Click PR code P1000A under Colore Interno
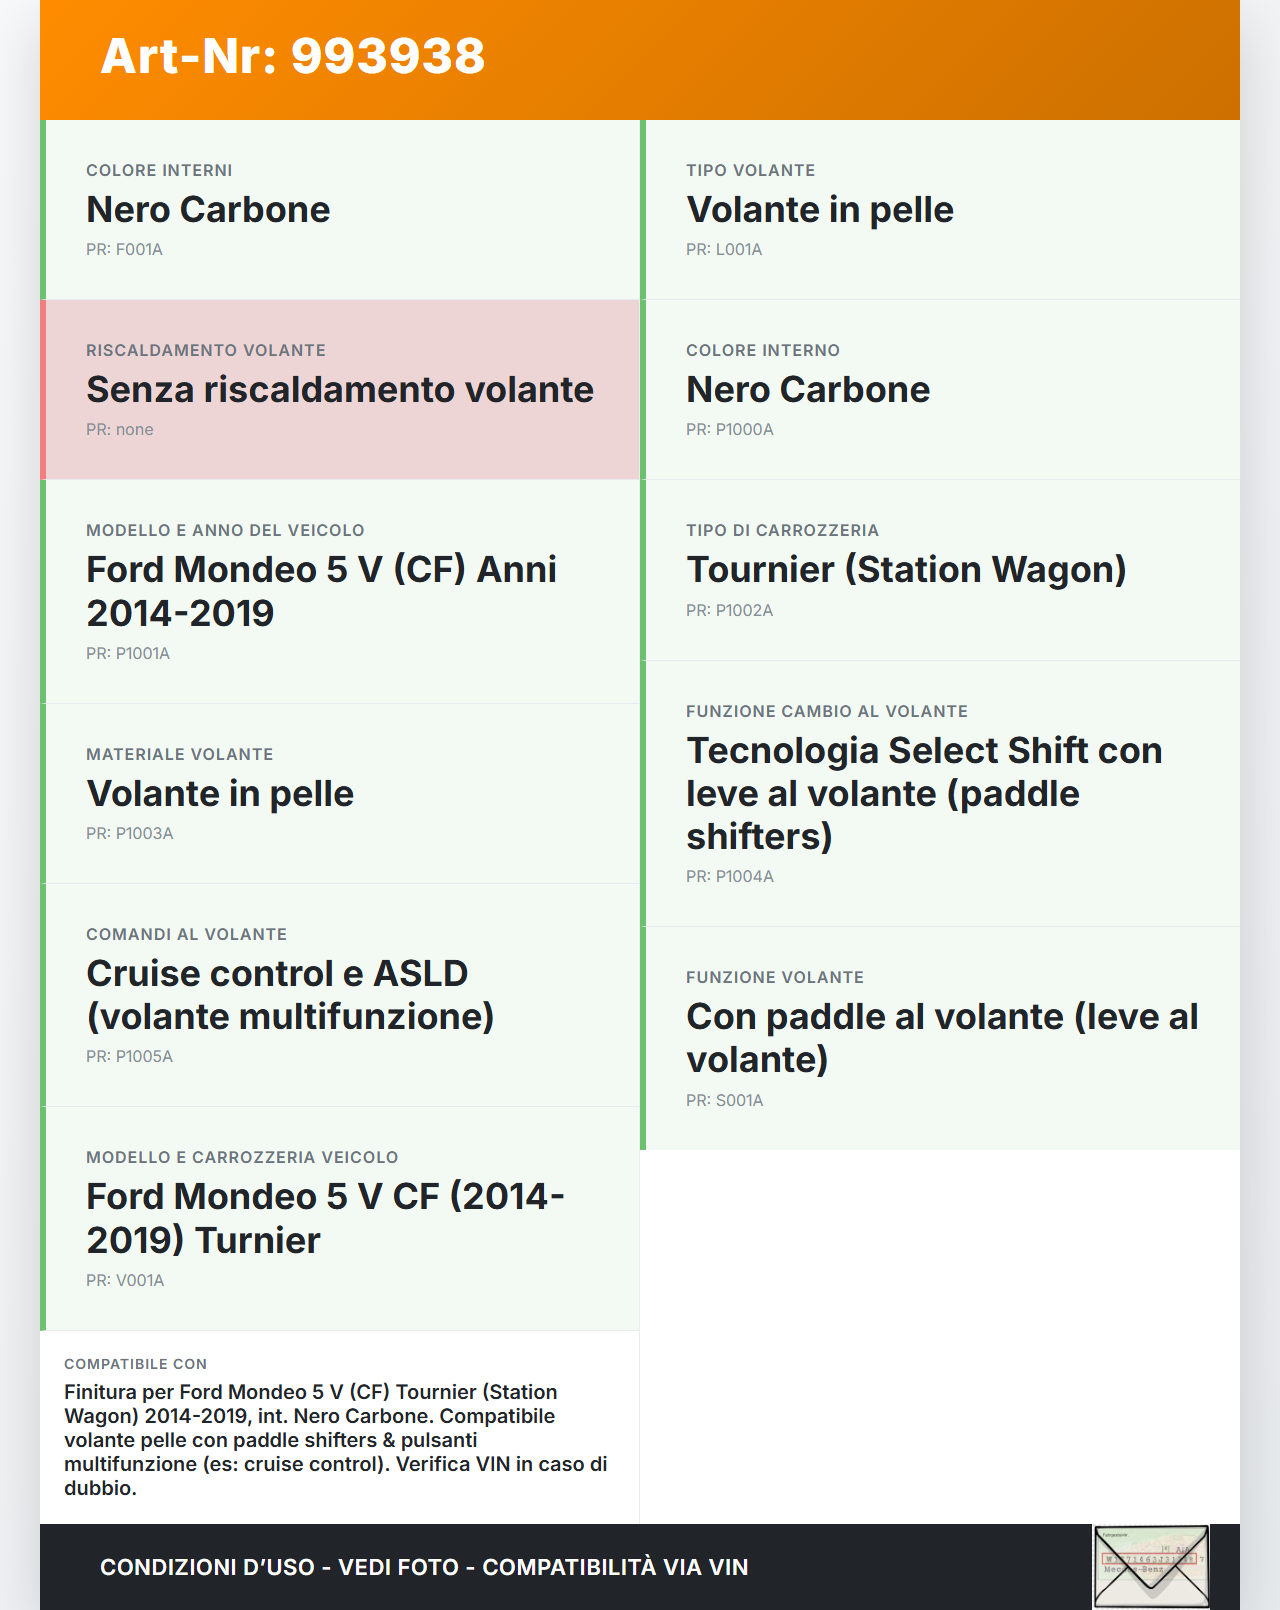The image size is (1280, 1610). pyautogui.click(x=730, y=430)
